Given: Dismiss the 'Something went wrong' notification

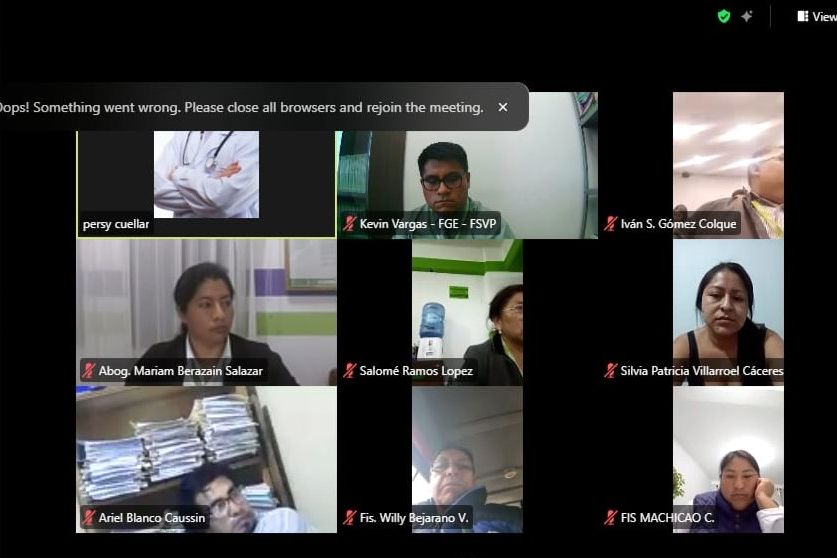Looking at the screenshot, I should tap(503, 107).
